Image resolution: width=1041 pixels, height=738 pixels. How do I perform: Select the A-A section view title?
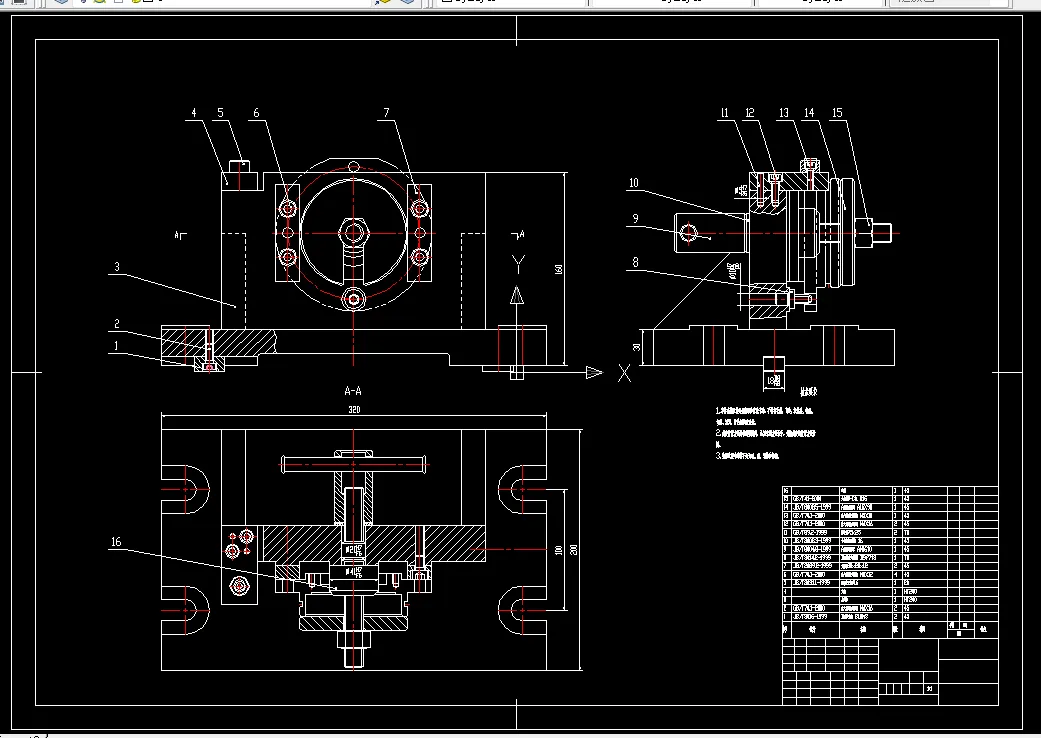click(x=353, y=392)
